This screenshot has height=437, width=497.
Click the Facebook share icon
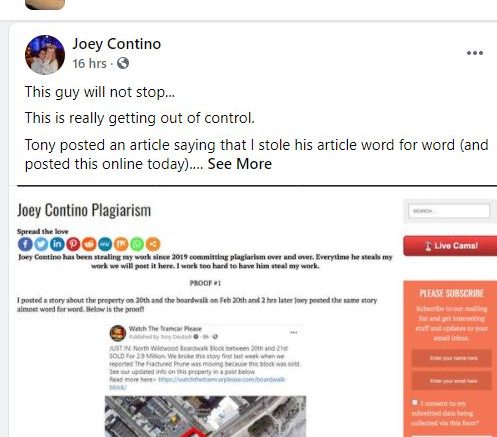25,244
